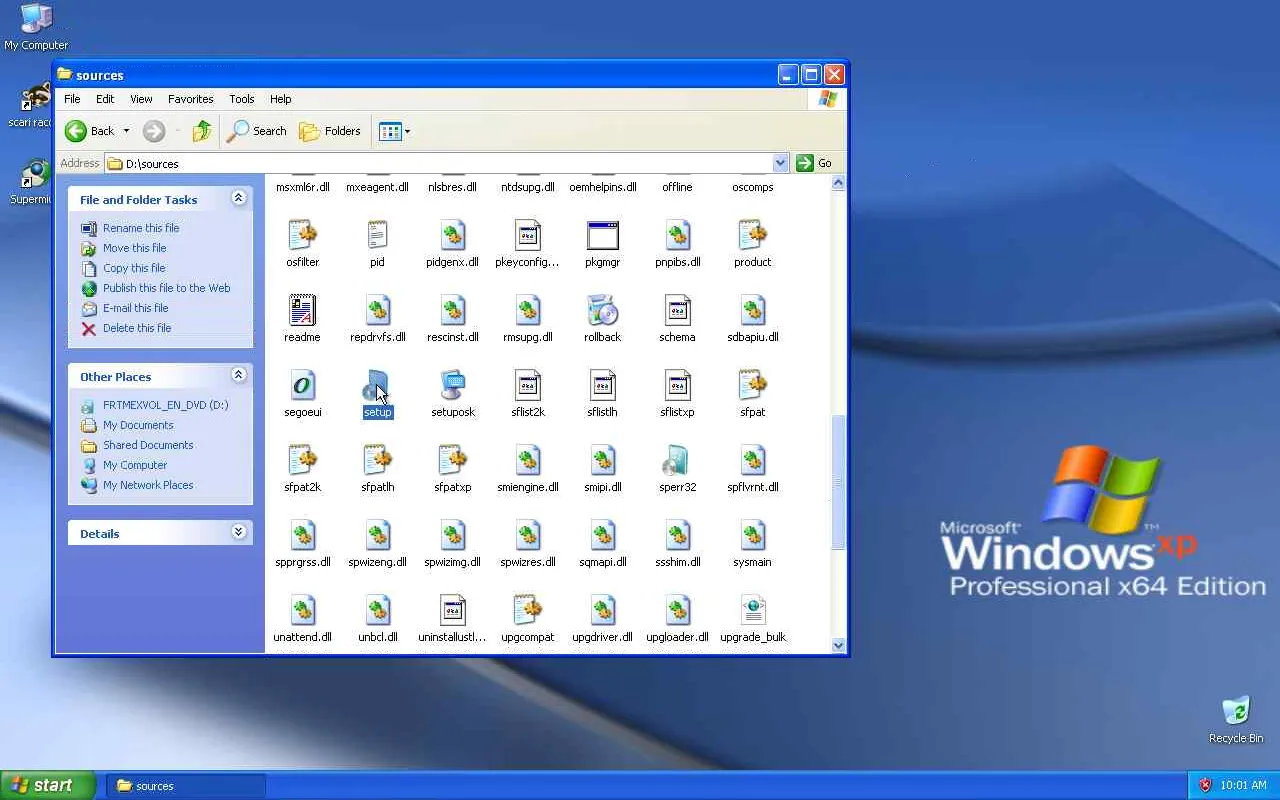Open the Help menu
This screenshot has width=1280, height=800.
click(280, 99)
